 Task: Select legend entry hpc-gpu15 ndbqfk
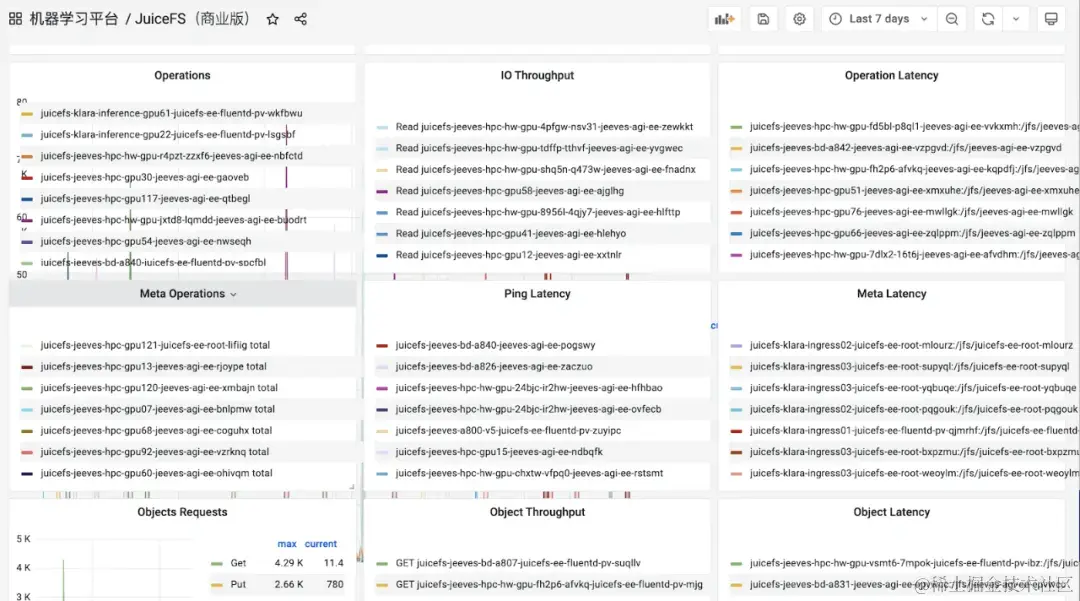tap(499, 452)
